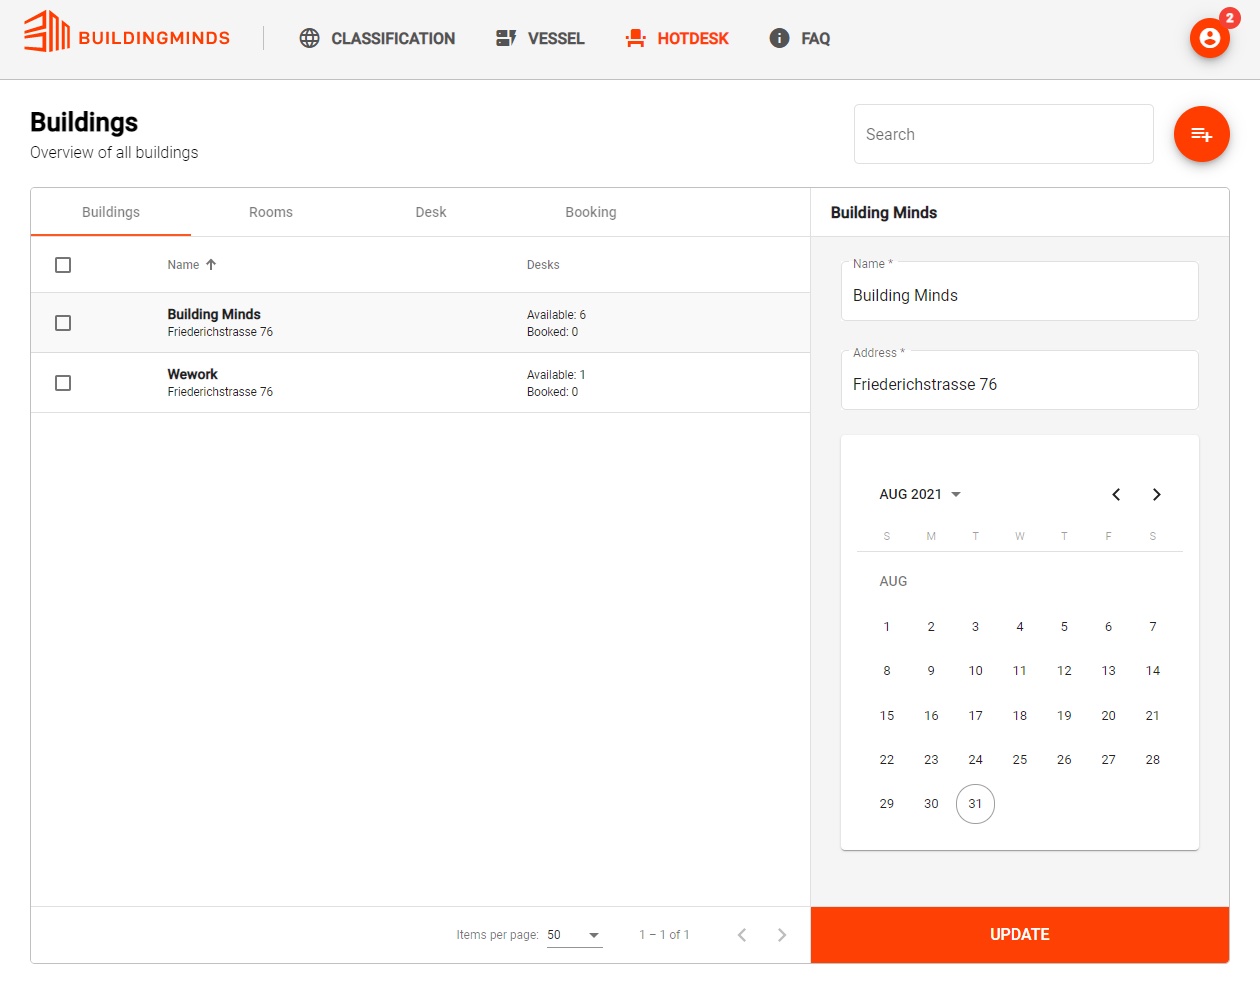
Task: Sort by Name using the arrow icon
Action: click(x=211, y=265)
